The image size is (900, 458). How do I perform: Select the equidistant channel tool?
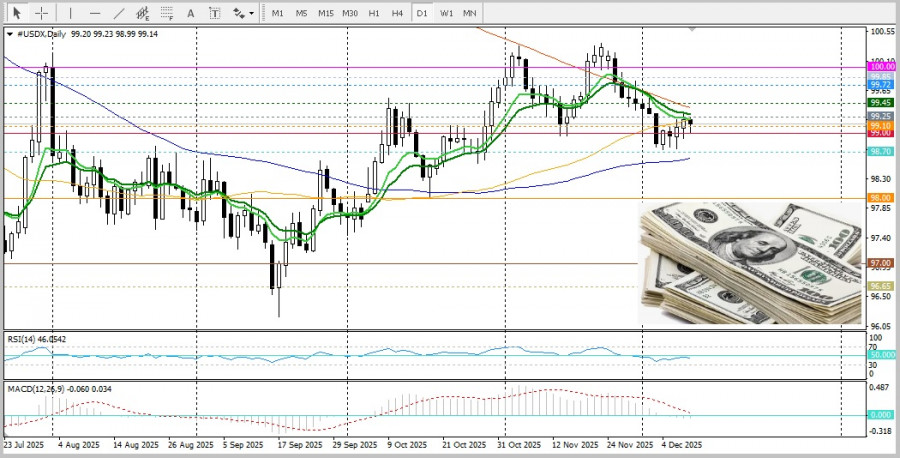tap(143, 13)
